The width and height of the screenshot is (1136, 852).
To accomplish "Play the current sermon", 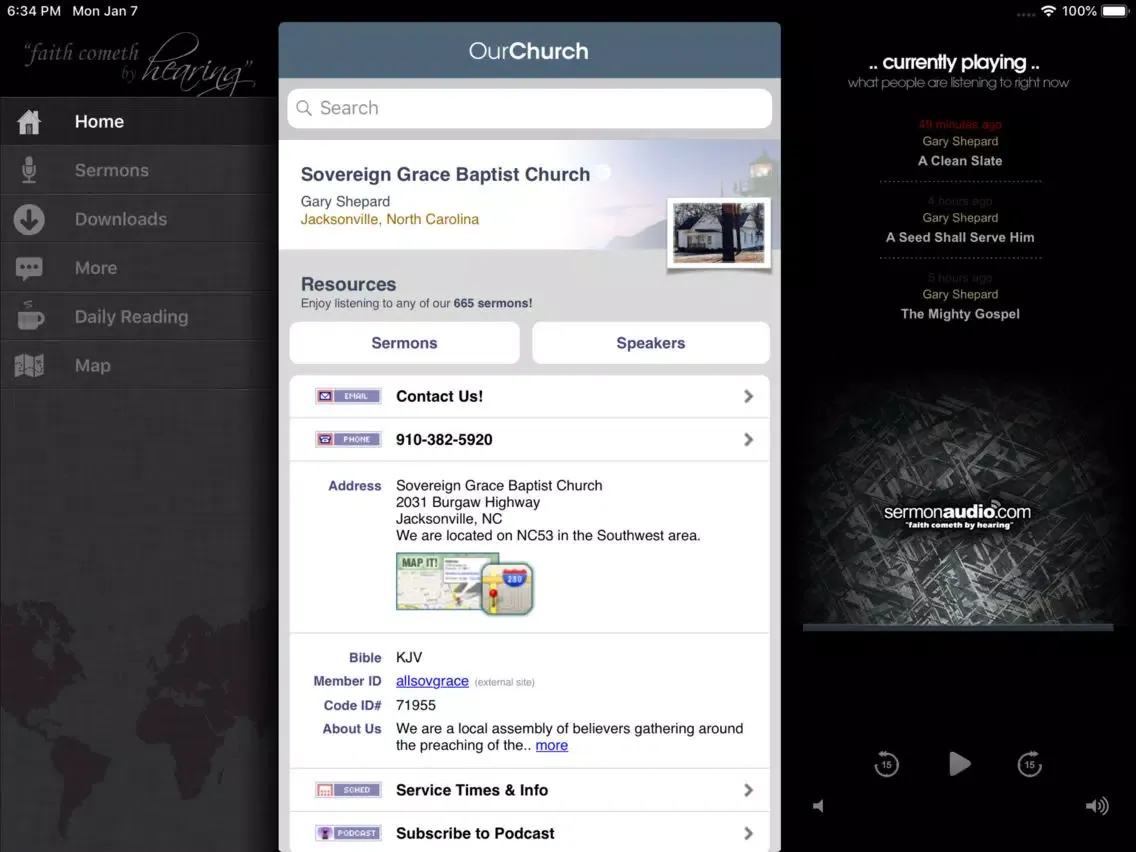I will [x=959, y=764].
